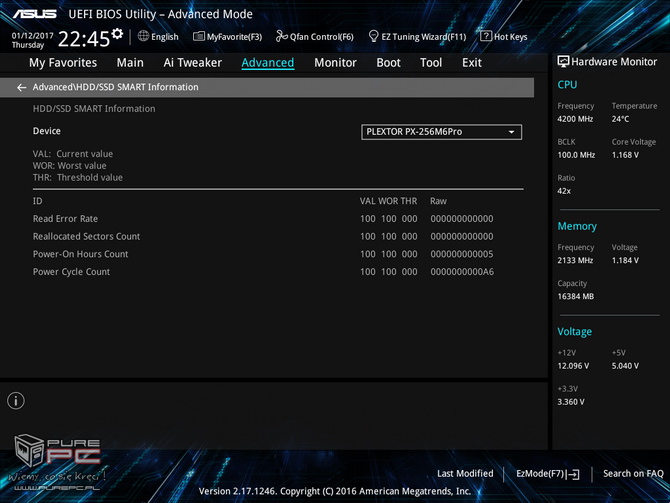
Task: Click the Qfan Control fan icon
Action: pos(282,36)
